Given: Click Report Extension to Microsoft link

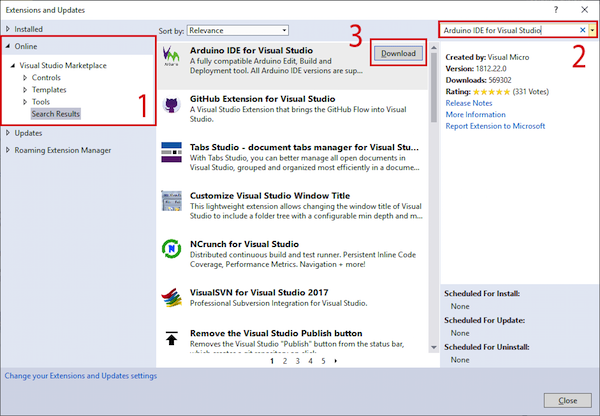Looking at the screenshot, I should [495, 126].
